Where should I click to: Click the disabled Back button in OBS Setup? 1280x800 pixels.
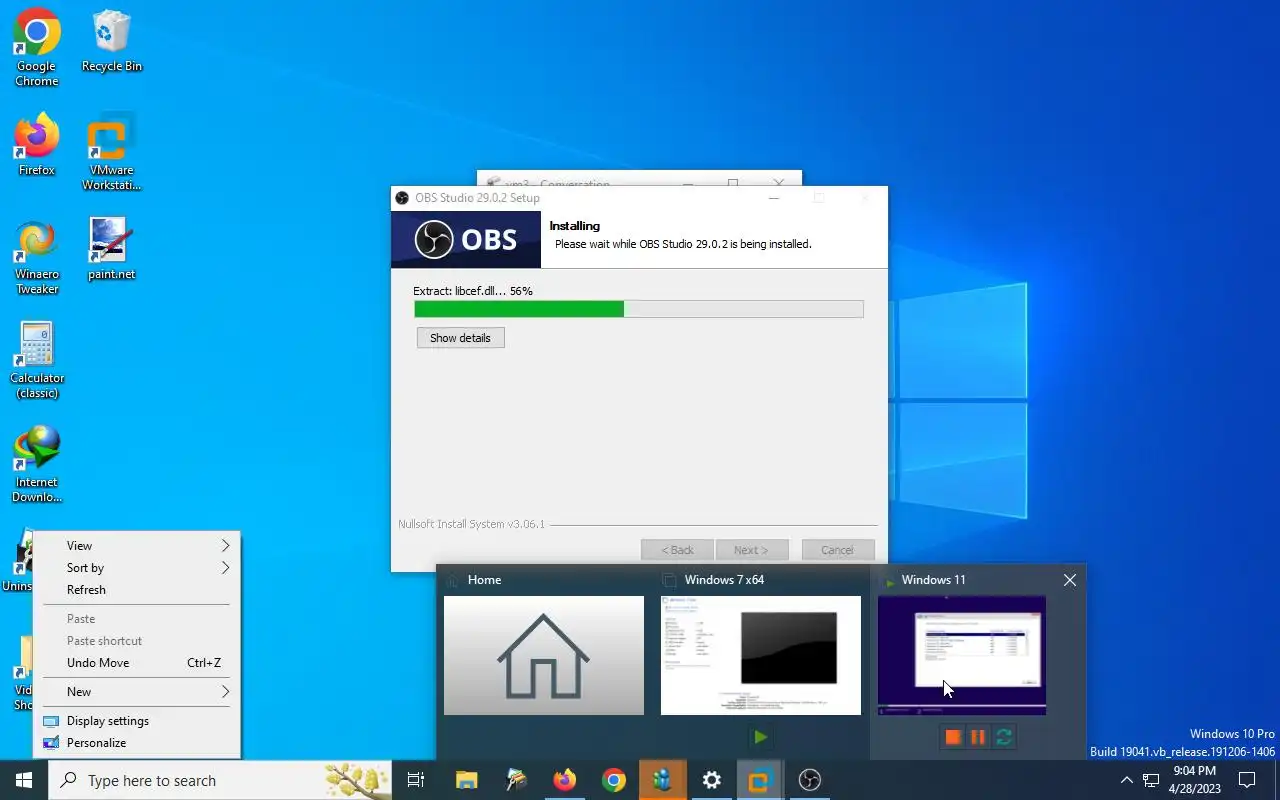coord(677,550)
